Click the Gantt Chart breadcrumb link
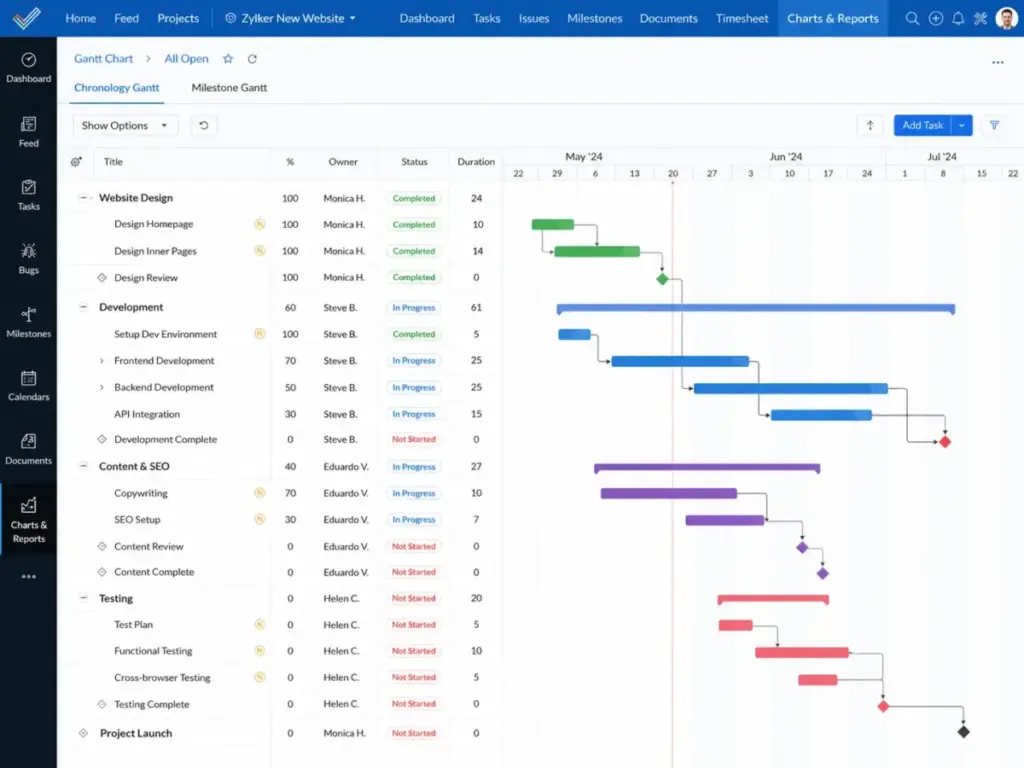This screenshot has width=1024, height=768. (x=103, y=59)
